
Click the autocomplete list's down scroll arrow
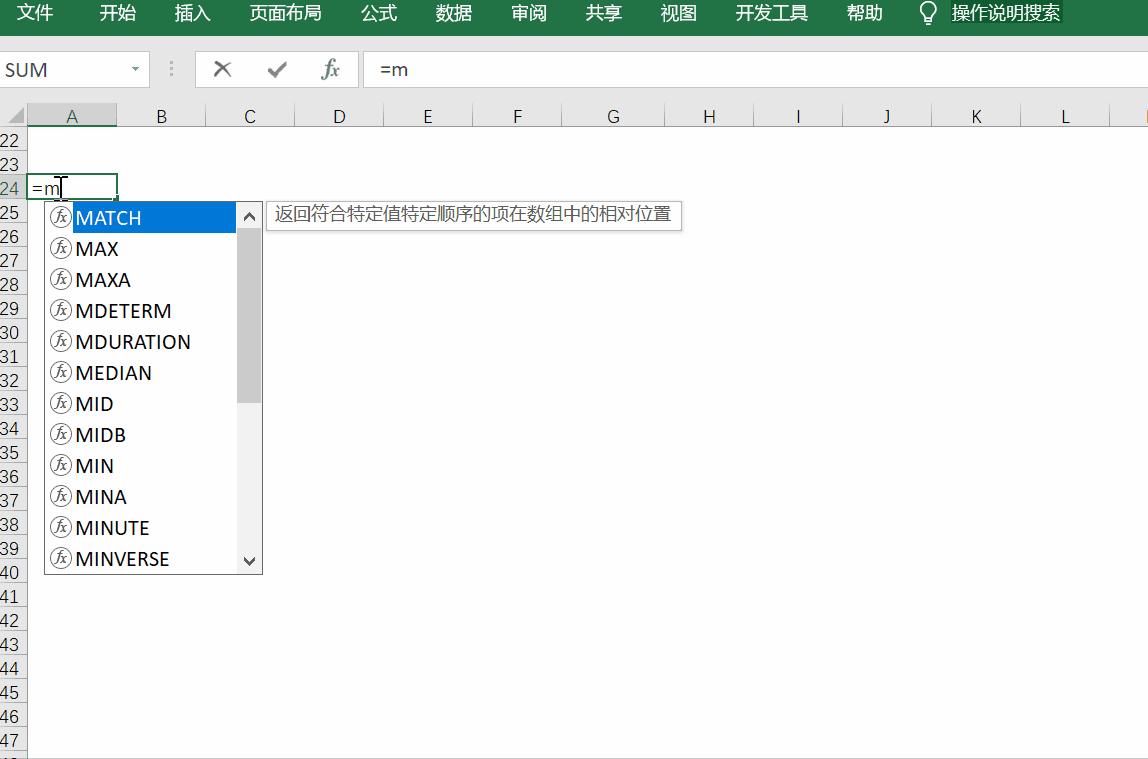pyautogui.click(x=249, y=561)
